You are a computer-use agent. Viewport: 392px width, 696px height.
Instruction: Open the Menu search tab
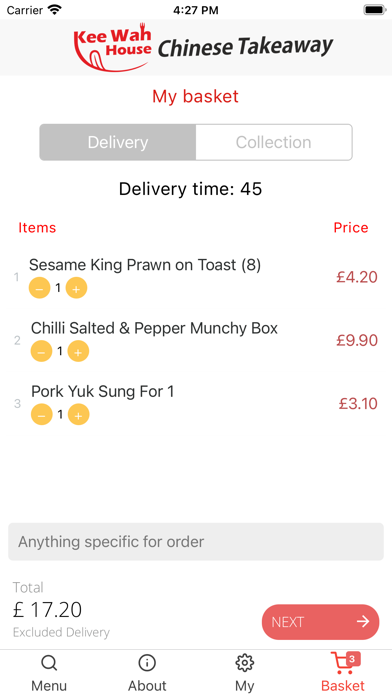point(49,673)
